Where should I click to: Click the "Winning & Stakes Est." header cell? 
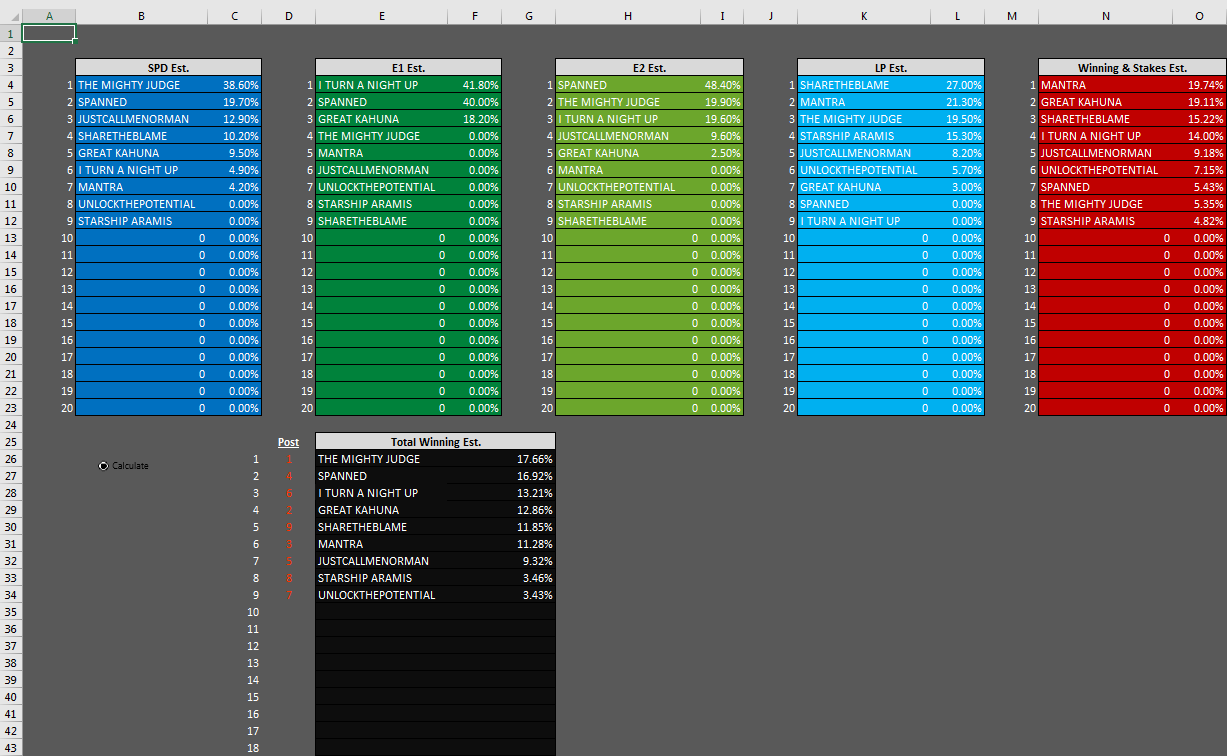click(x=1132, y=68)
